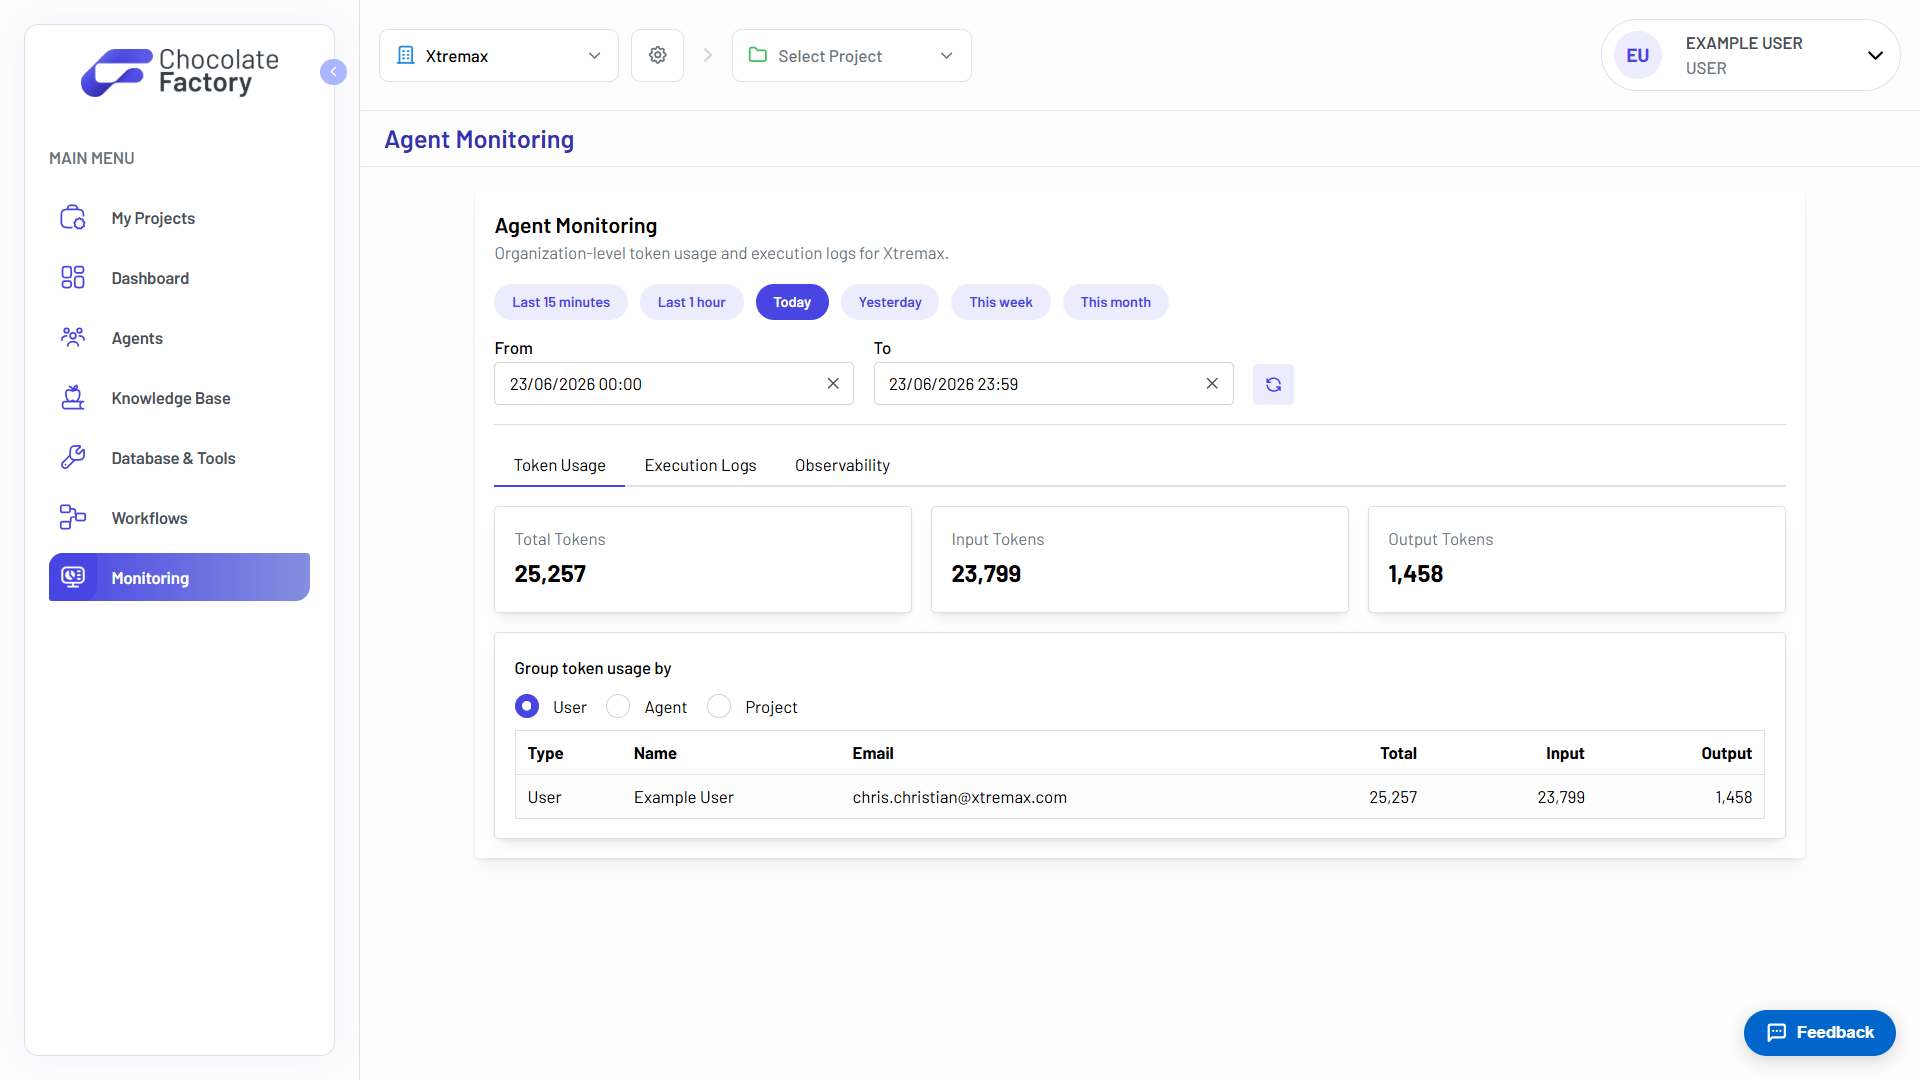Screen dimensions: 1920x1080
Task: Click the Agent Monitoring page title
Action: 479,139
